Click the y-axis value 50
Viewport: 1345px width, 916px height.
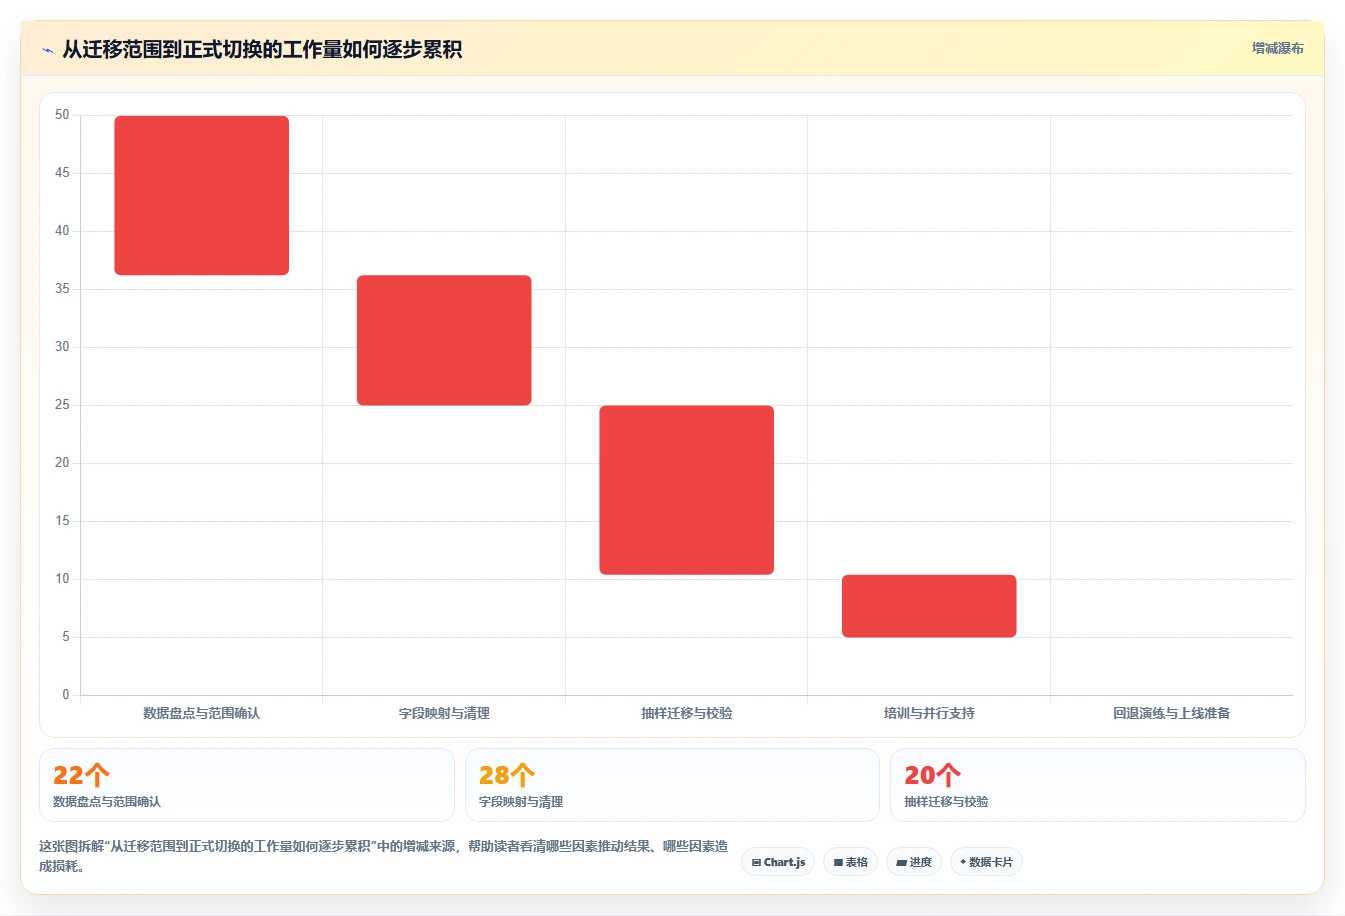click(x=62, y=115)
